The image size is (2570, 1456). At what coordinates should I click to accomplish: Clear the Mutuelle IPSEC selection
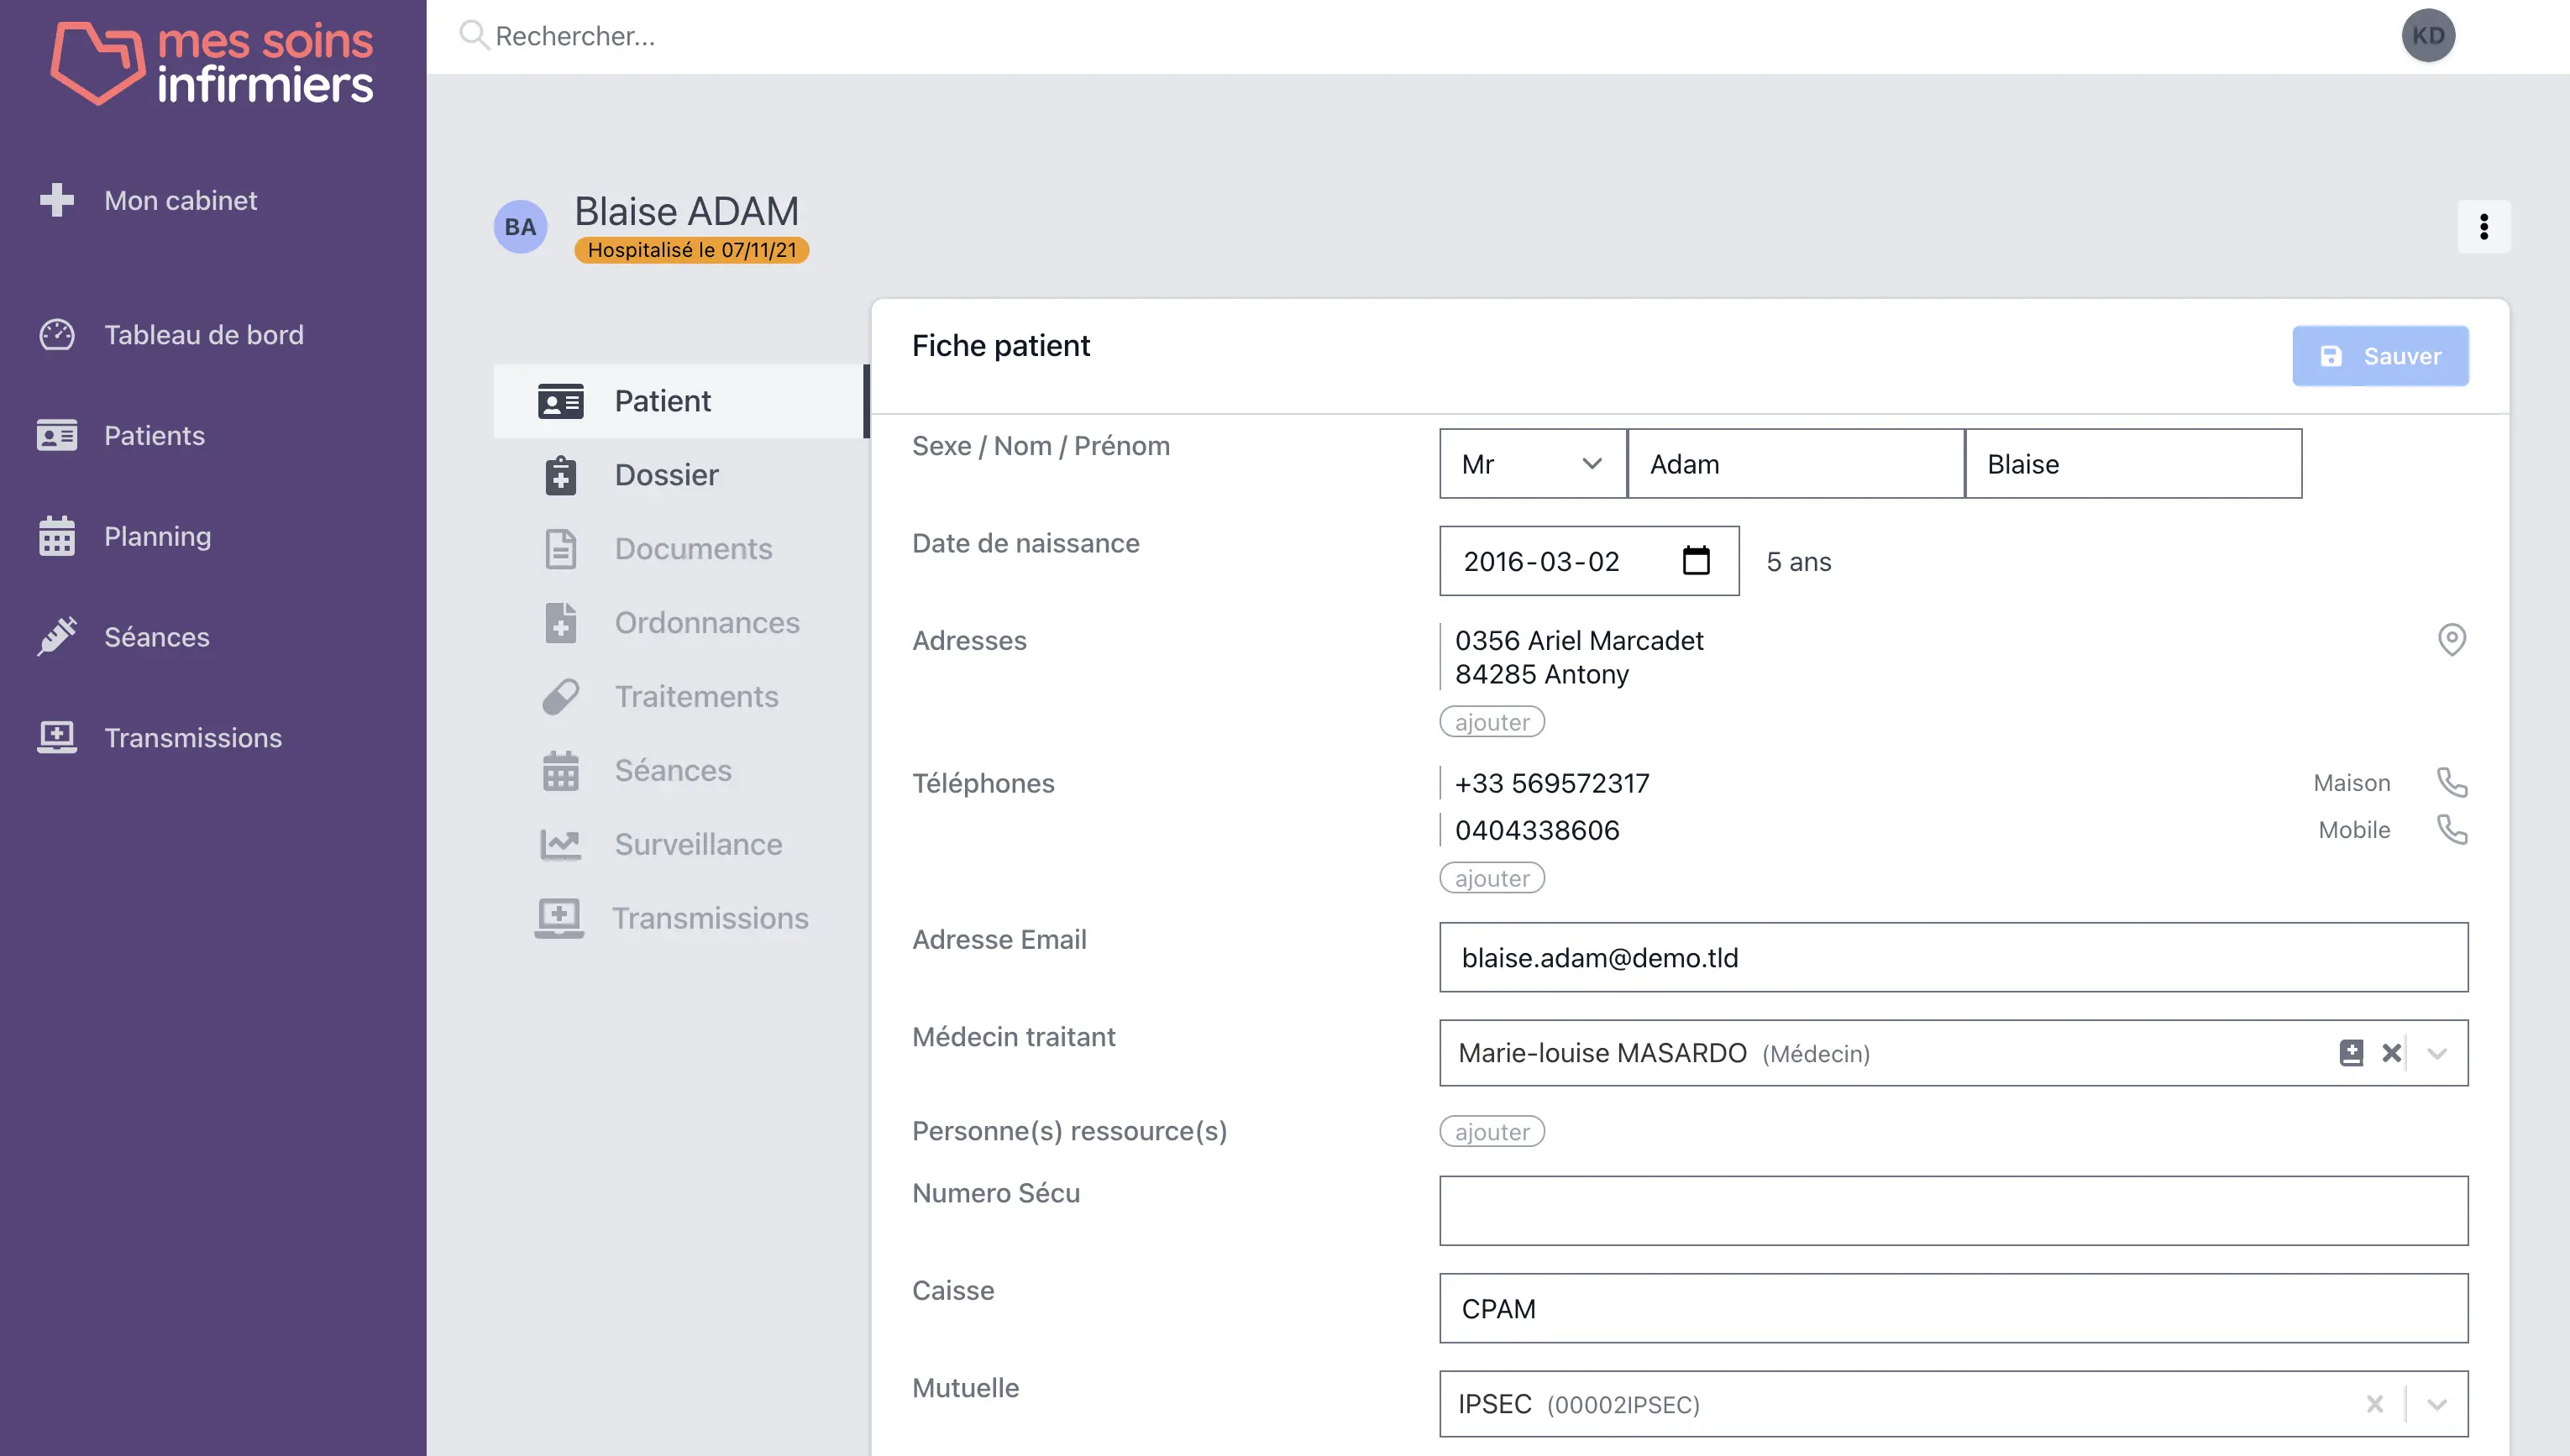(x=2375, y=1404)
